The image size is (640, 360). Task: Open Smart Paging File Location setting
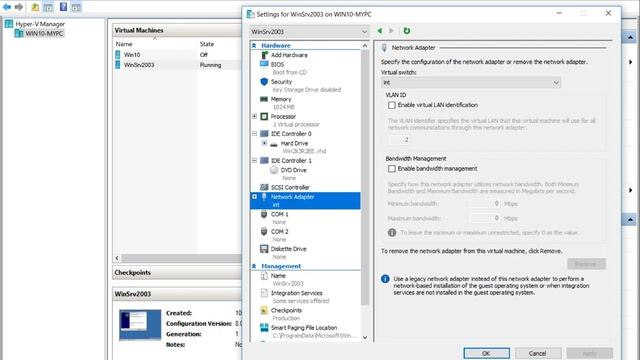pos(304,328)
